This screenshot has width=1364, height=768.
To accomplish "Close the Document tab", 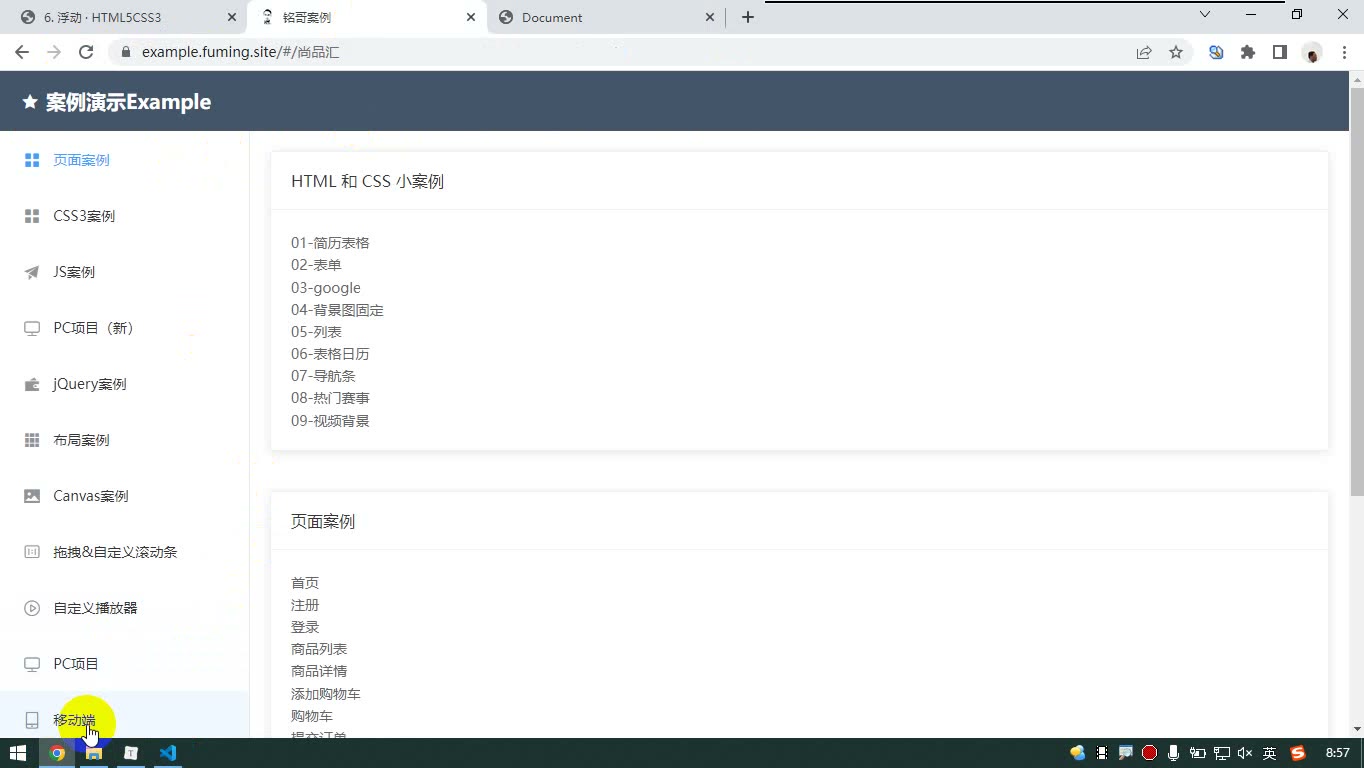I will tap(710, 17).
